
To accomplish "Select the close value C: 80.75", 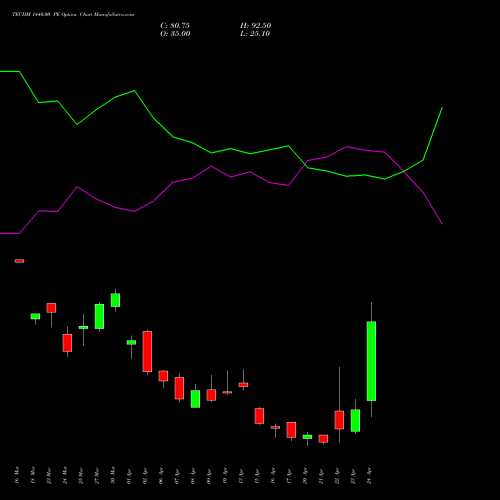I will point(175,26).
